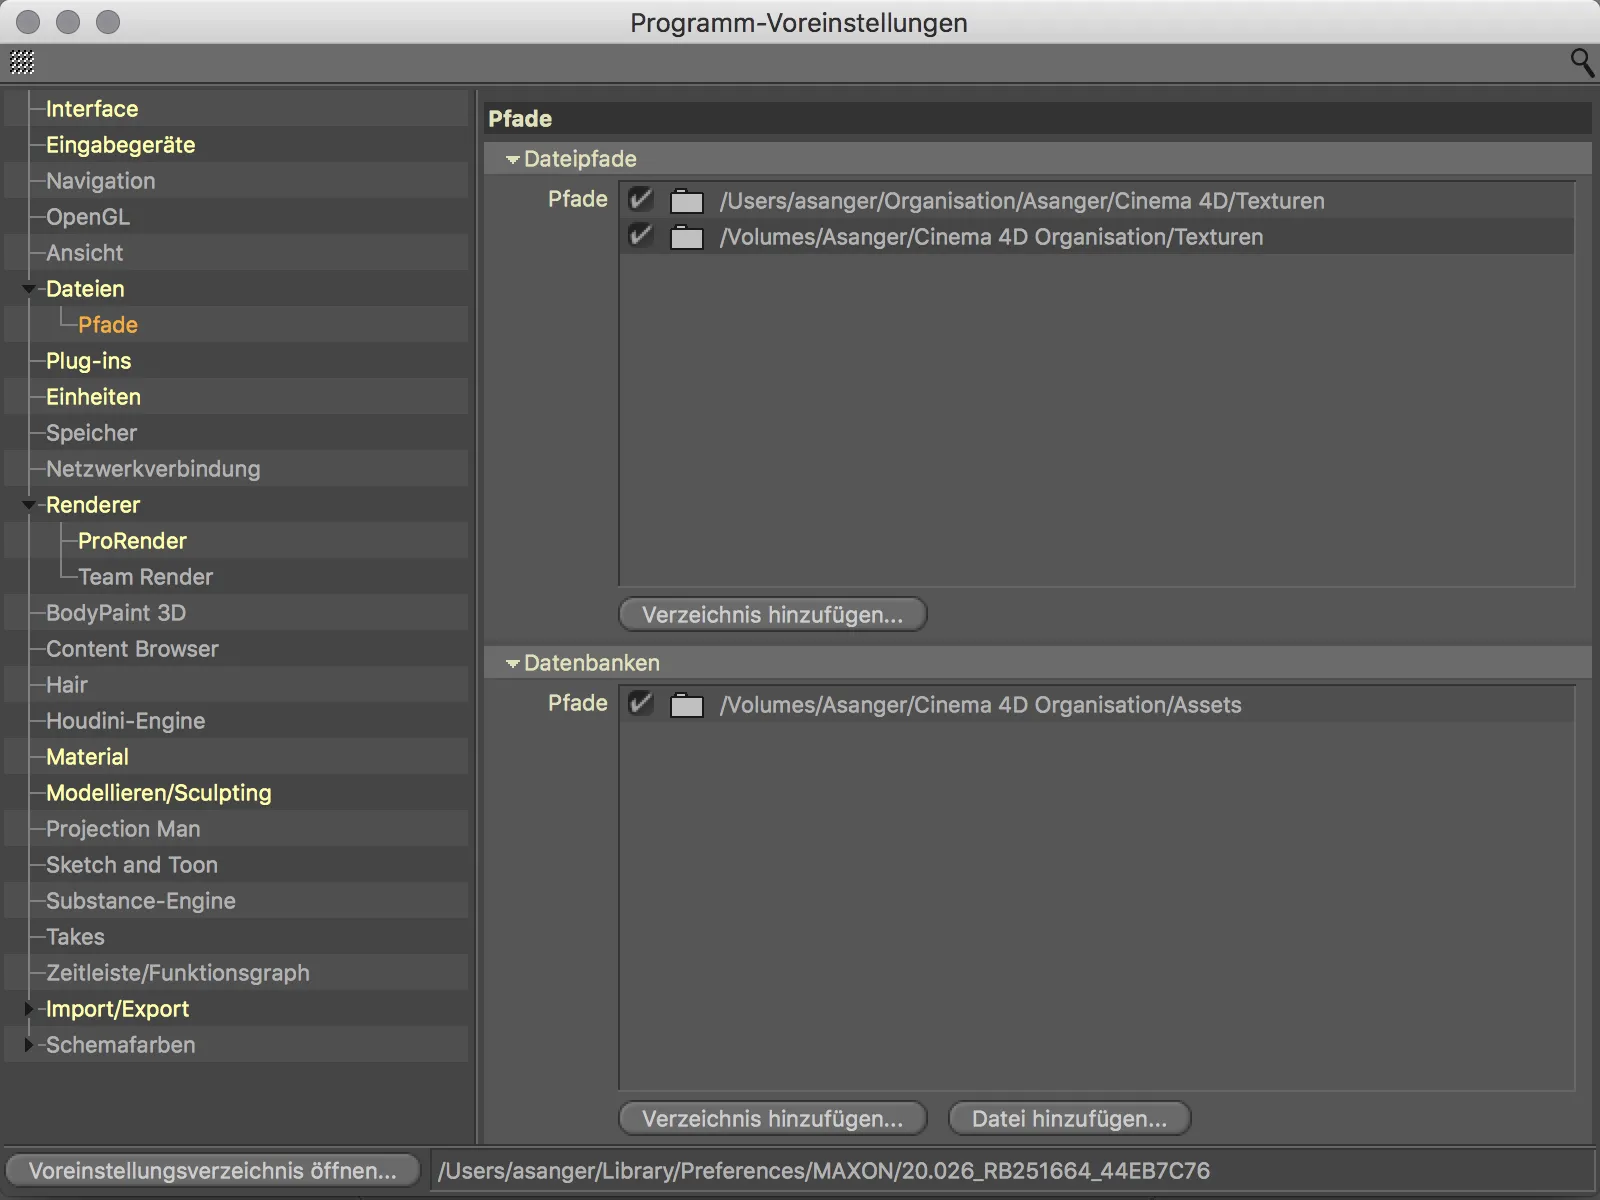Click the Pfade panel header

(x=1037, y=118)
